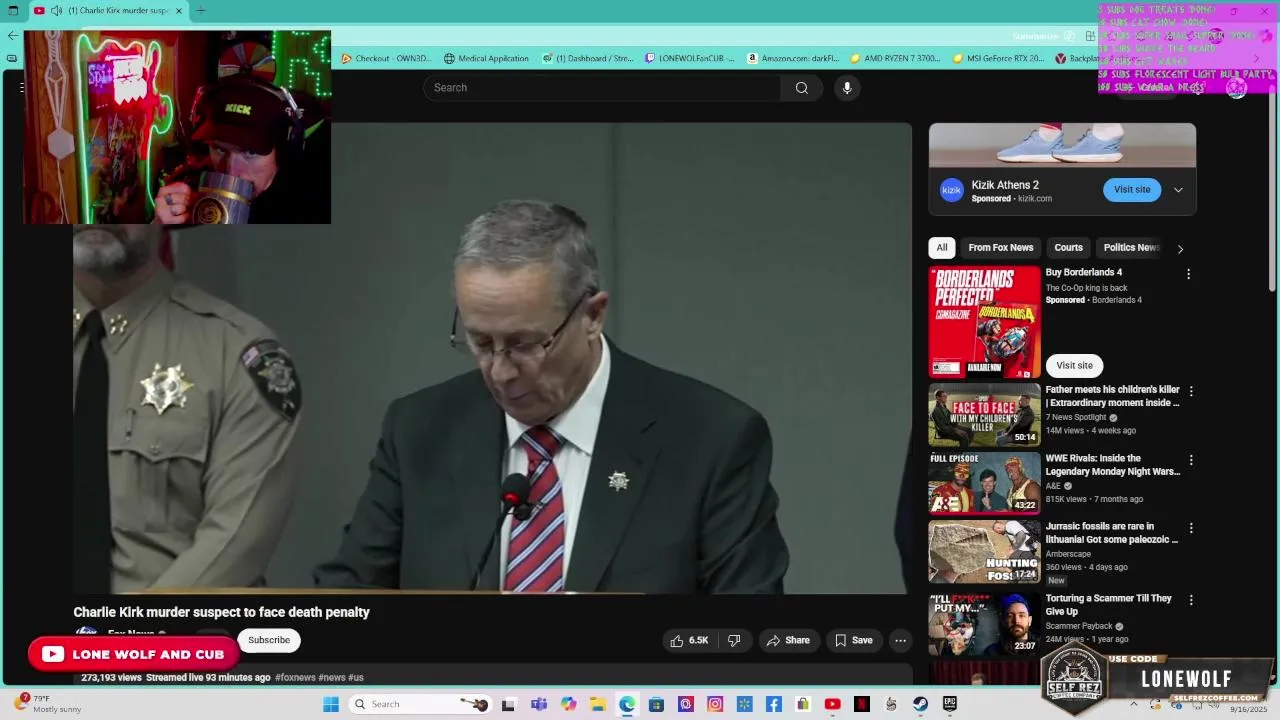Like the video with thumbs up
Screen dimensions: 1280x720
[x=690, y=640]
